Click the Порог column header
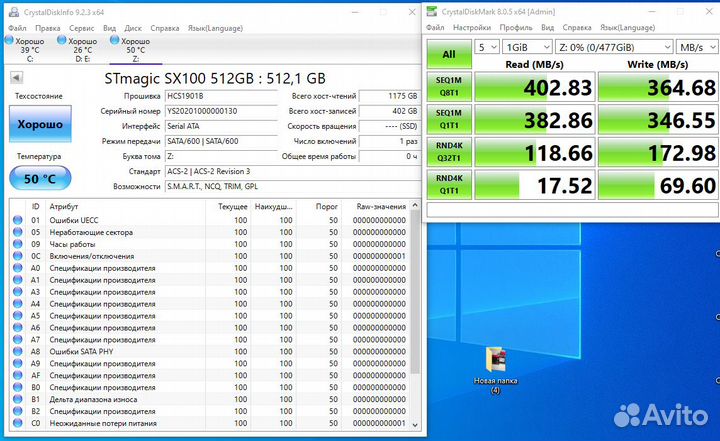 (x=319, y=206)
